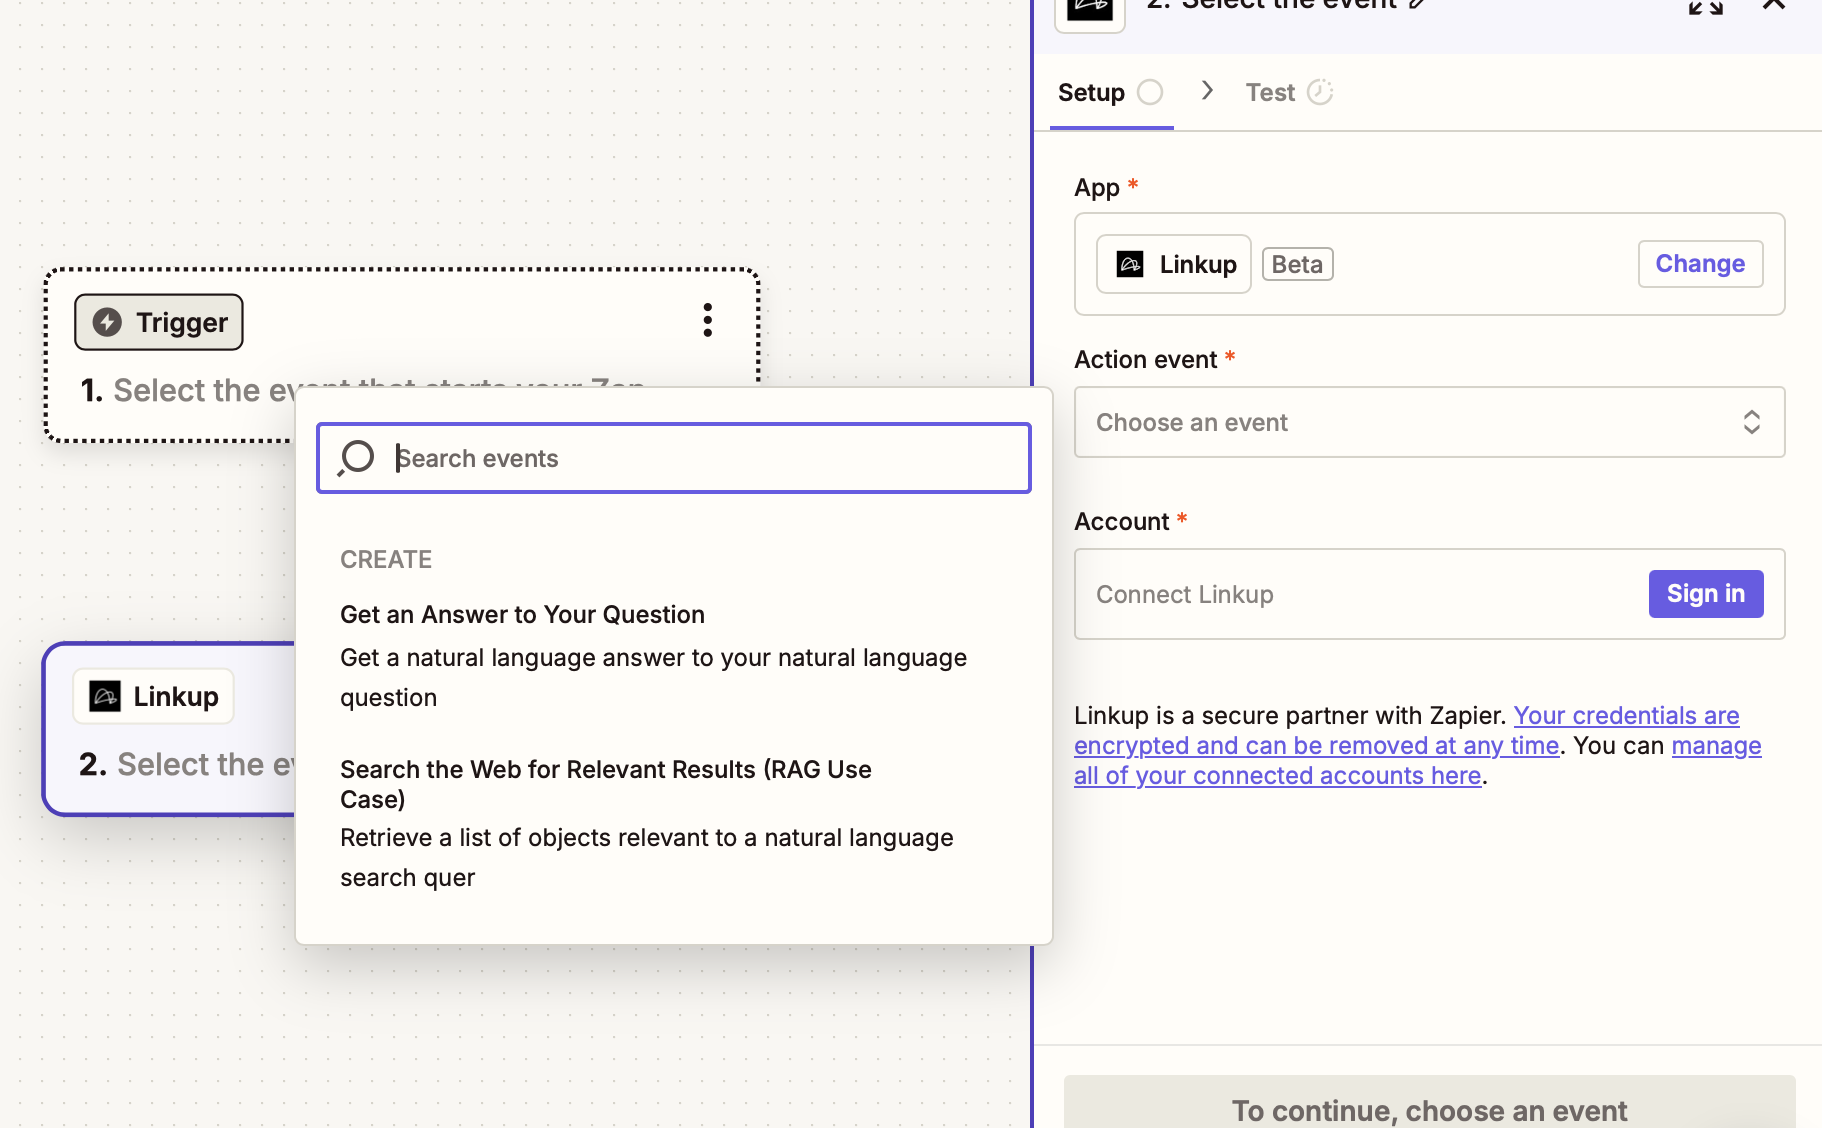Switch to the Test tab
Screen dimensions: 1822x1128
(x=1288, y=93)
